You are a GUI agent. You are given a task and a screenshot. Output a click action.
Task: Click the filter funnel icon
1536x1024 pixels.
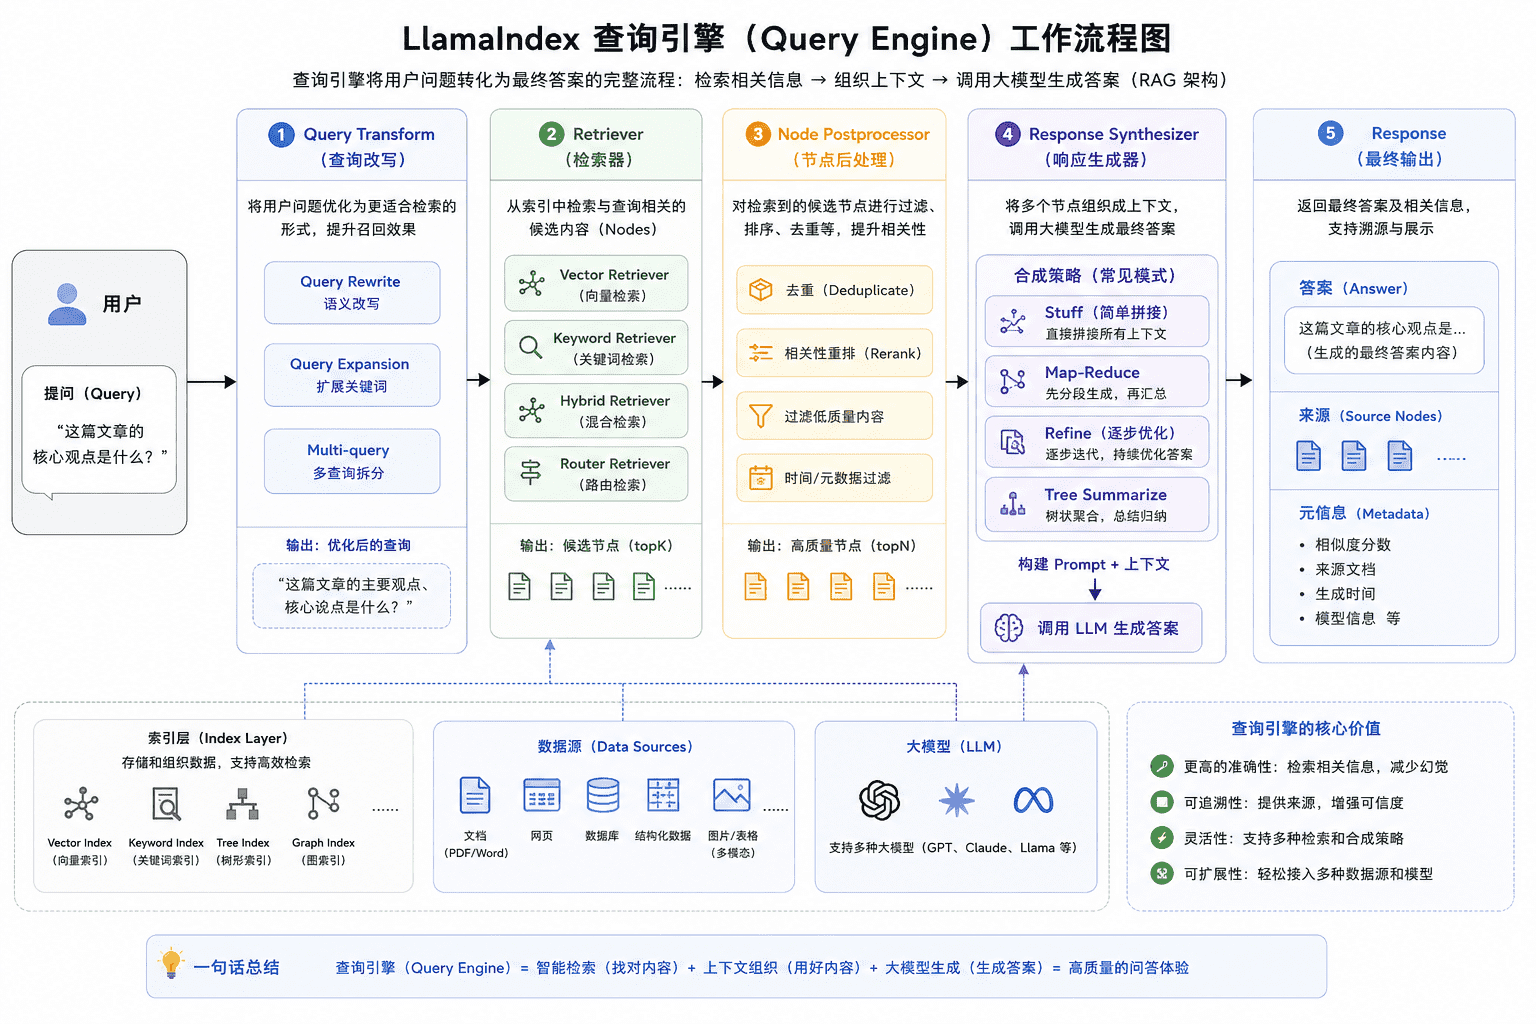pos(761,416)
